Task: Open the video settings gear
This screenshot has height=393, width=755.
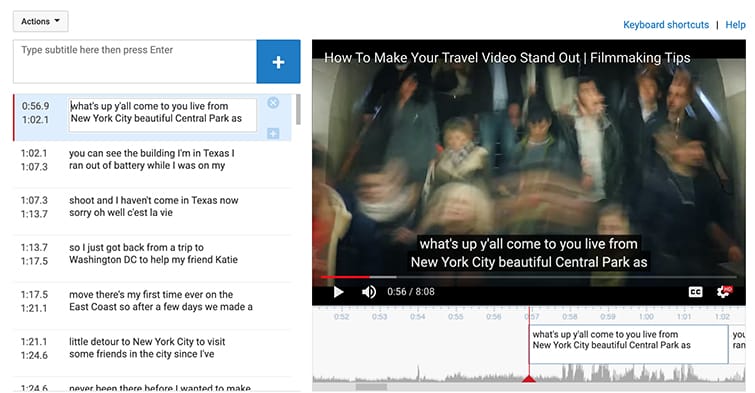Action: coord(724,291)
